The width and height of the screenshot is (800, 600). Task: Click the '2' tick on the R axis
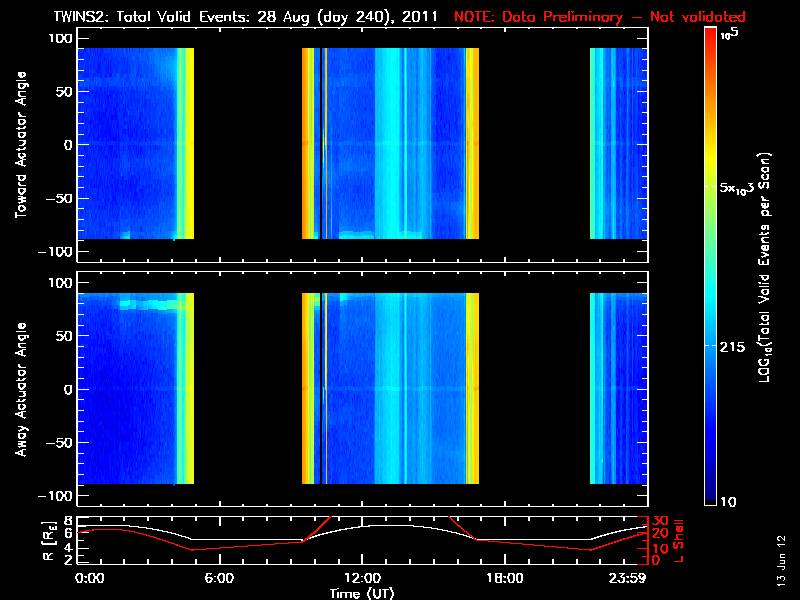click(68, 560)
